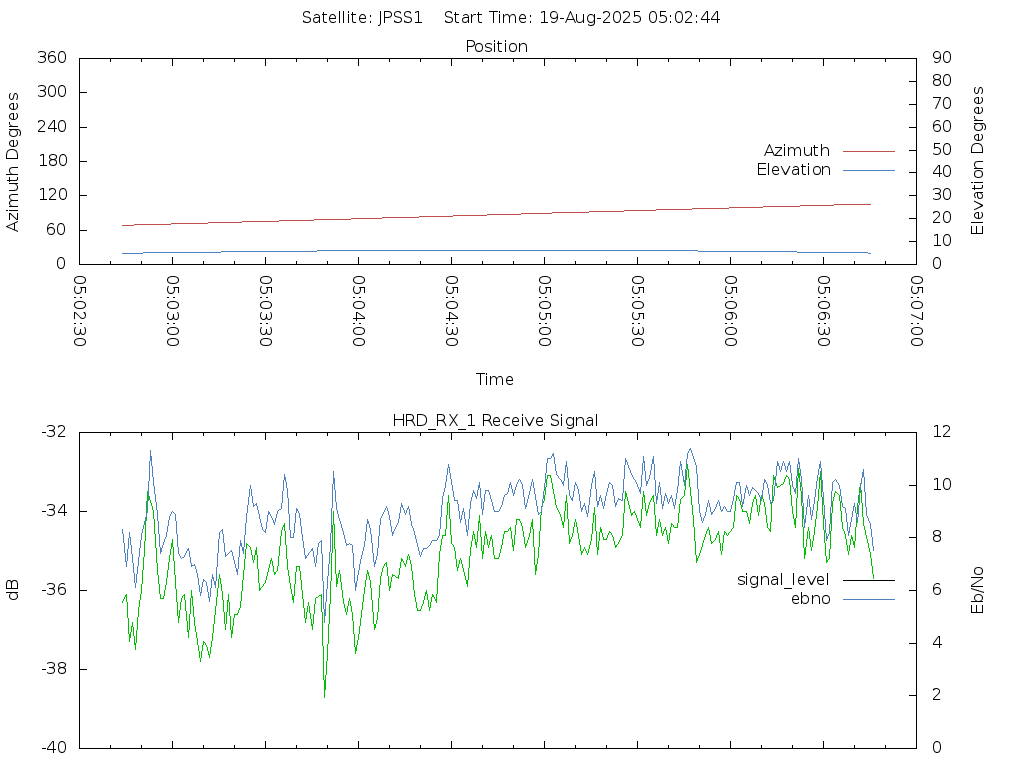Click the "Satellite: JPSS1" header text
The height and width of the screenshot is (768, 1024).
(x=362, y=18)
